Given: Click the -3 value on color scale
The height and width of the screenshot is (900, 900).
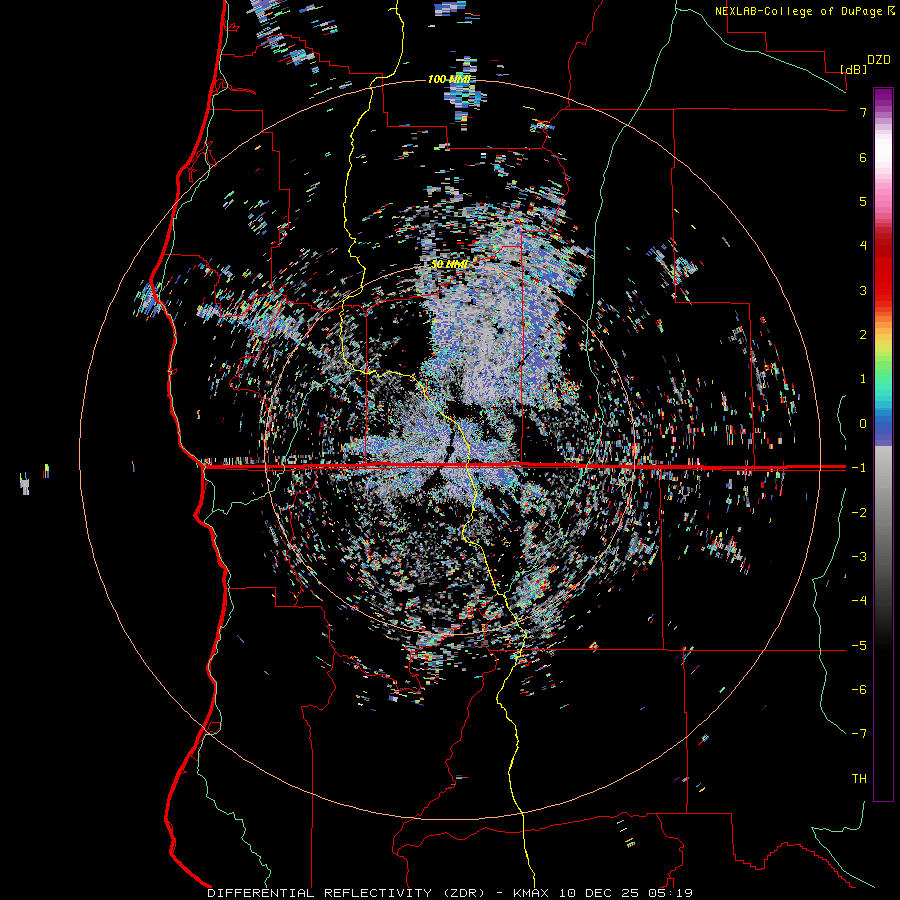Looking at the screenshot, I should tap(859, 557).
